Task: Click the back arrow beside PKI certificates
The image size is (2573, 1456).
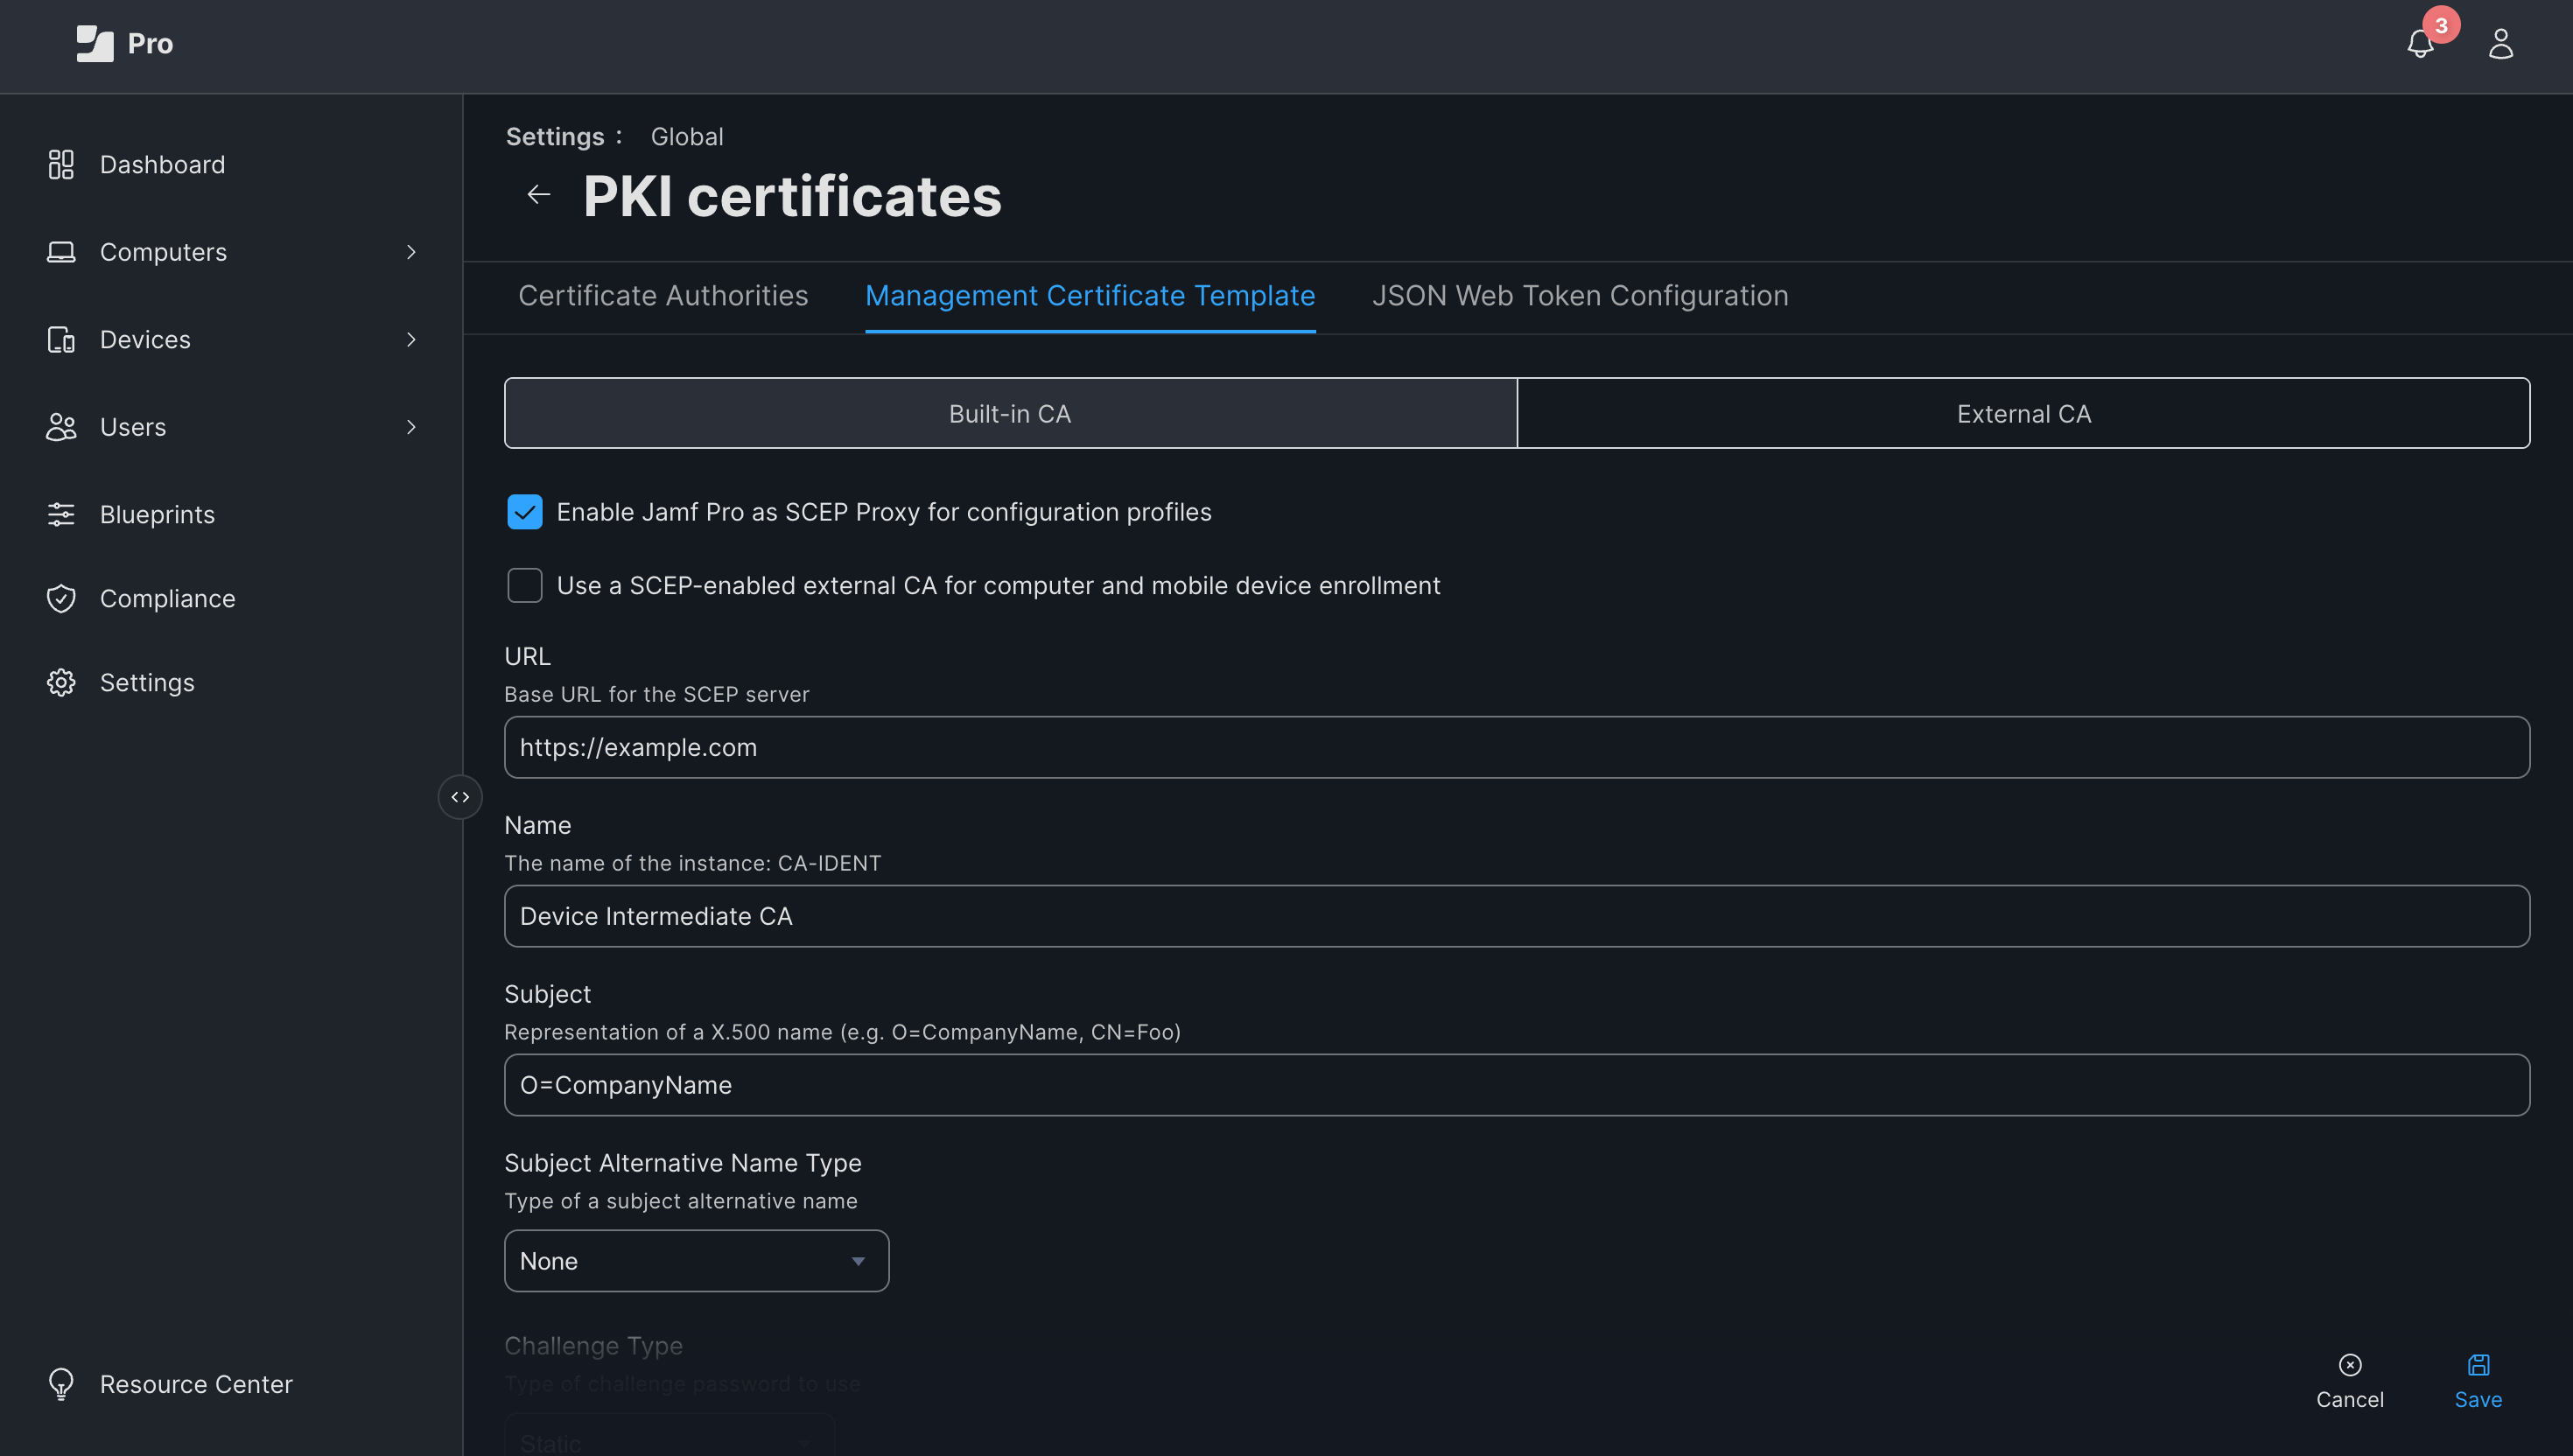Action: pos(539,194)
